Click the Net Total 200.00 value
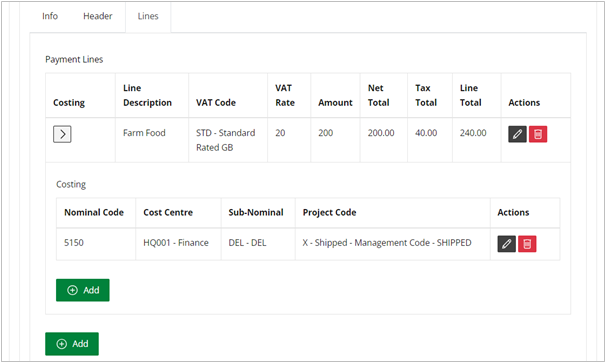The width and height of the screenshot is (606, 362). coord(381,133)
